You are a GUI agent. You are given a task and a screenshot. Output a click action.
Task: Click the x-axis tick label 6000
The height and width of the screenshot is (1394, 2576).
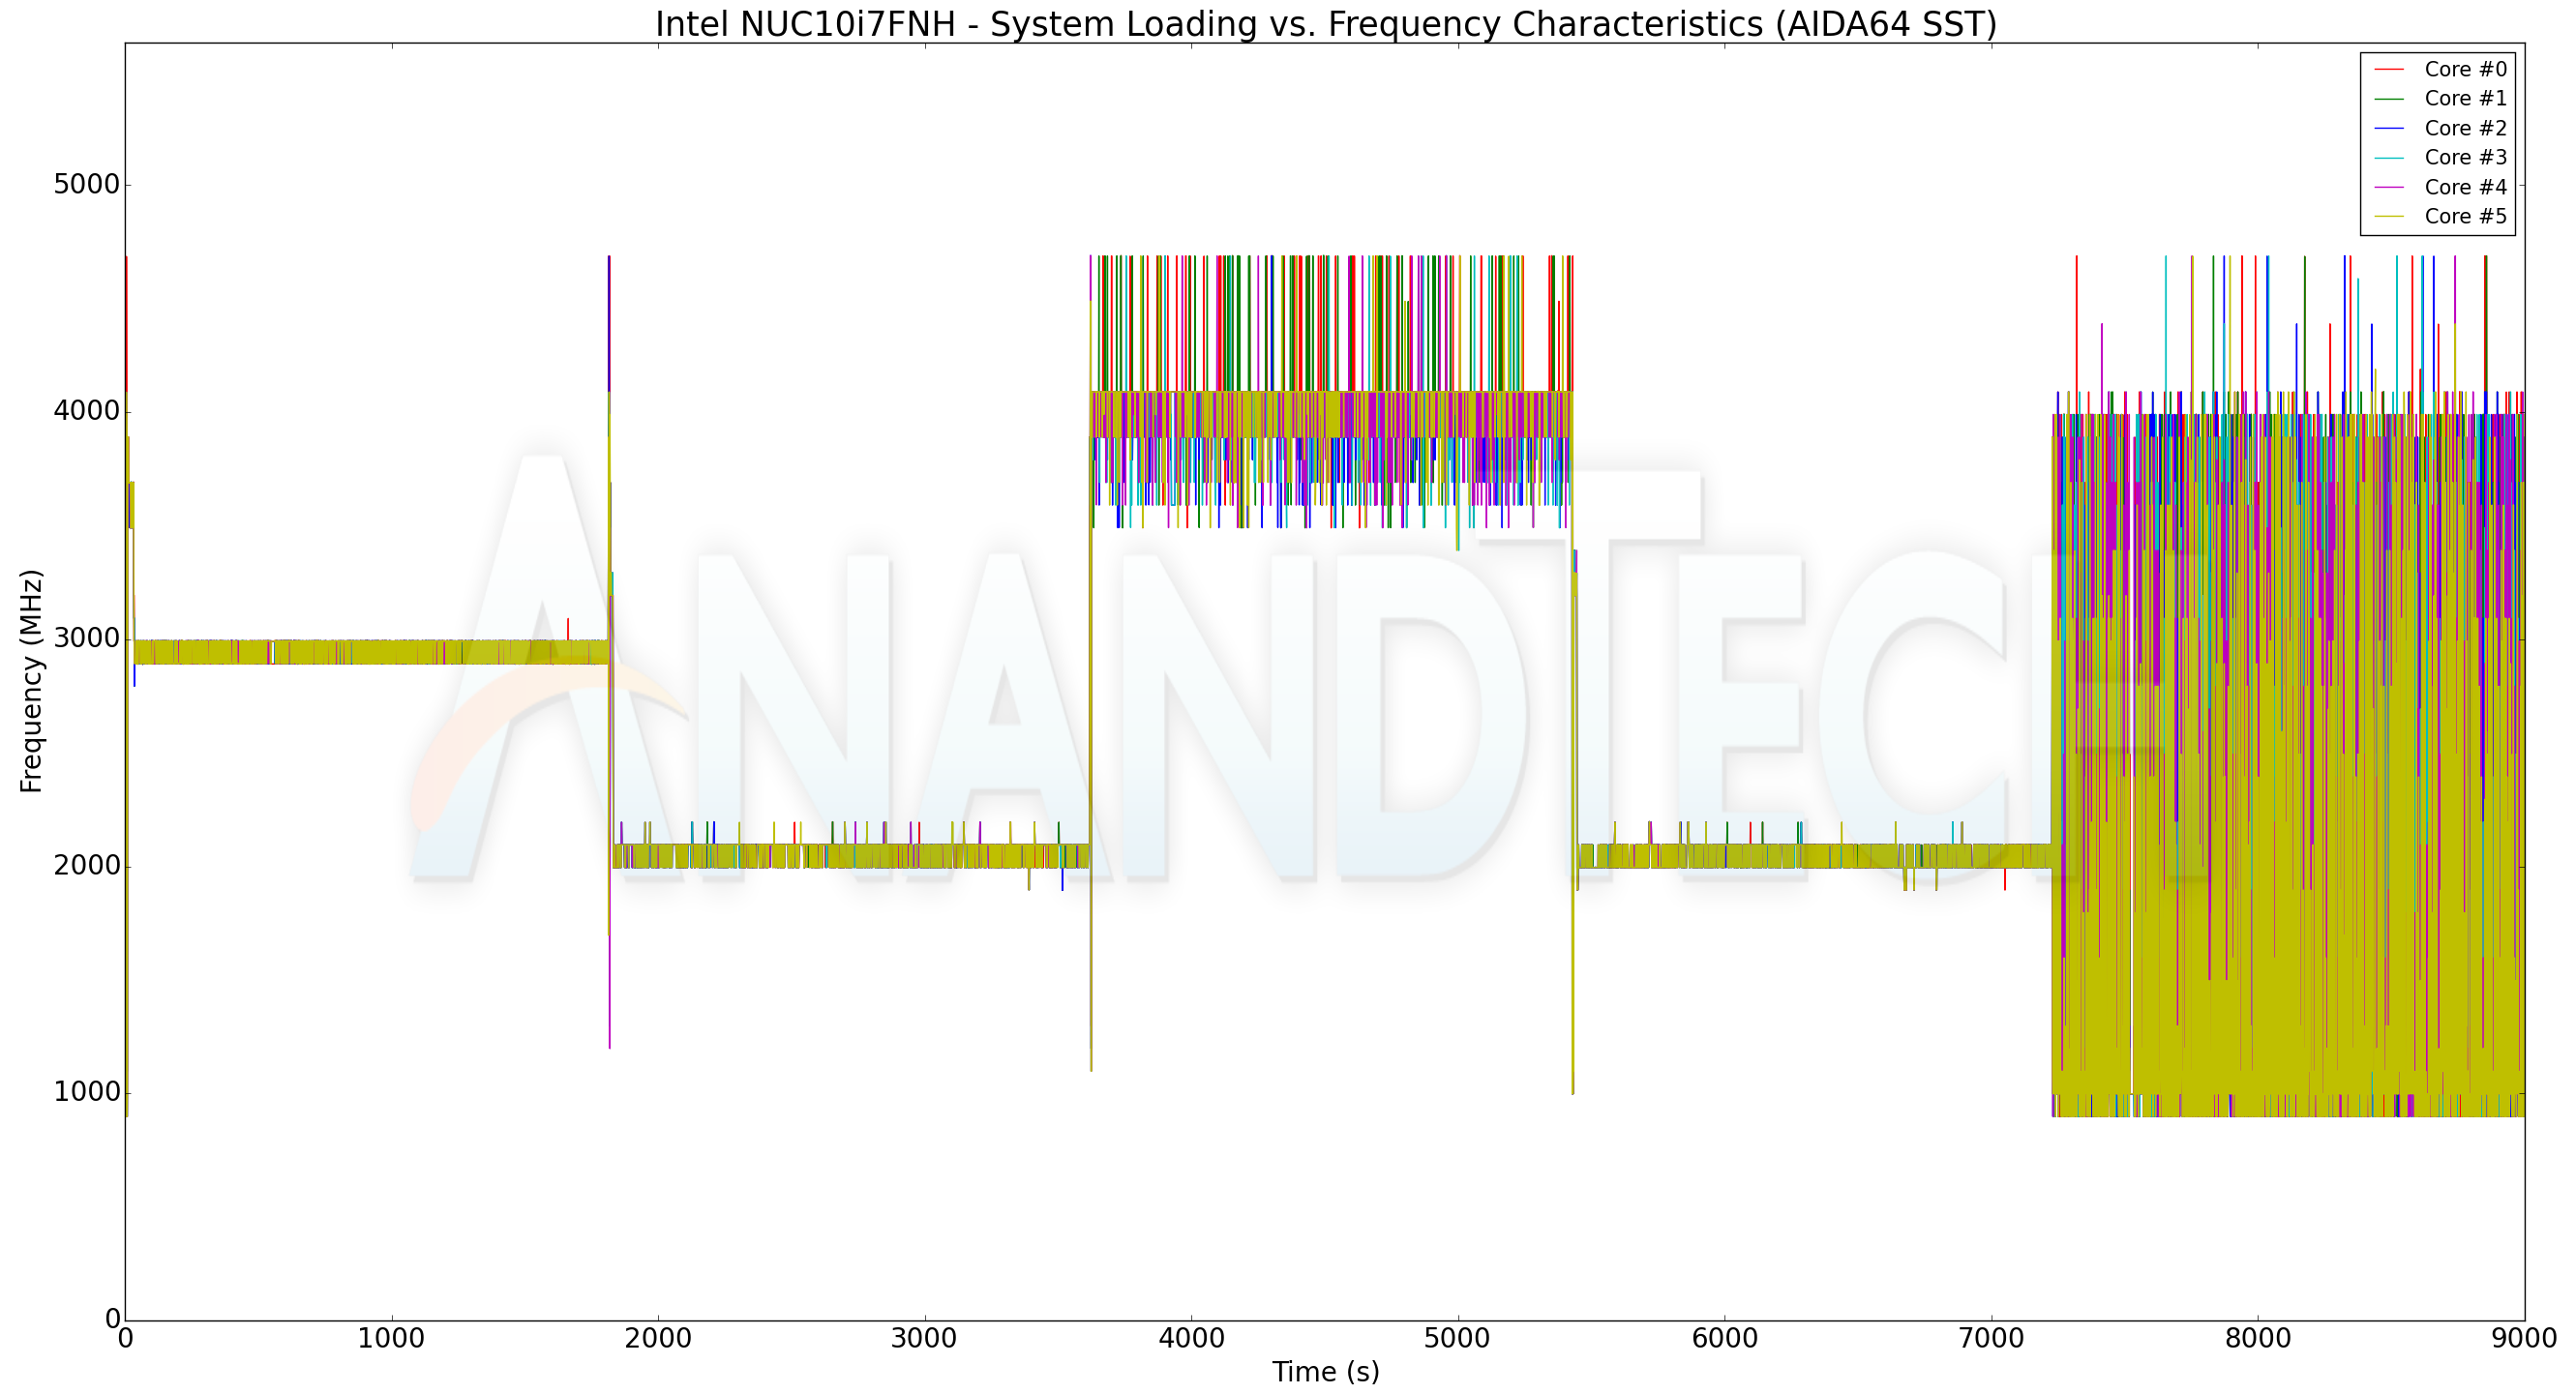point(1725,1338)
